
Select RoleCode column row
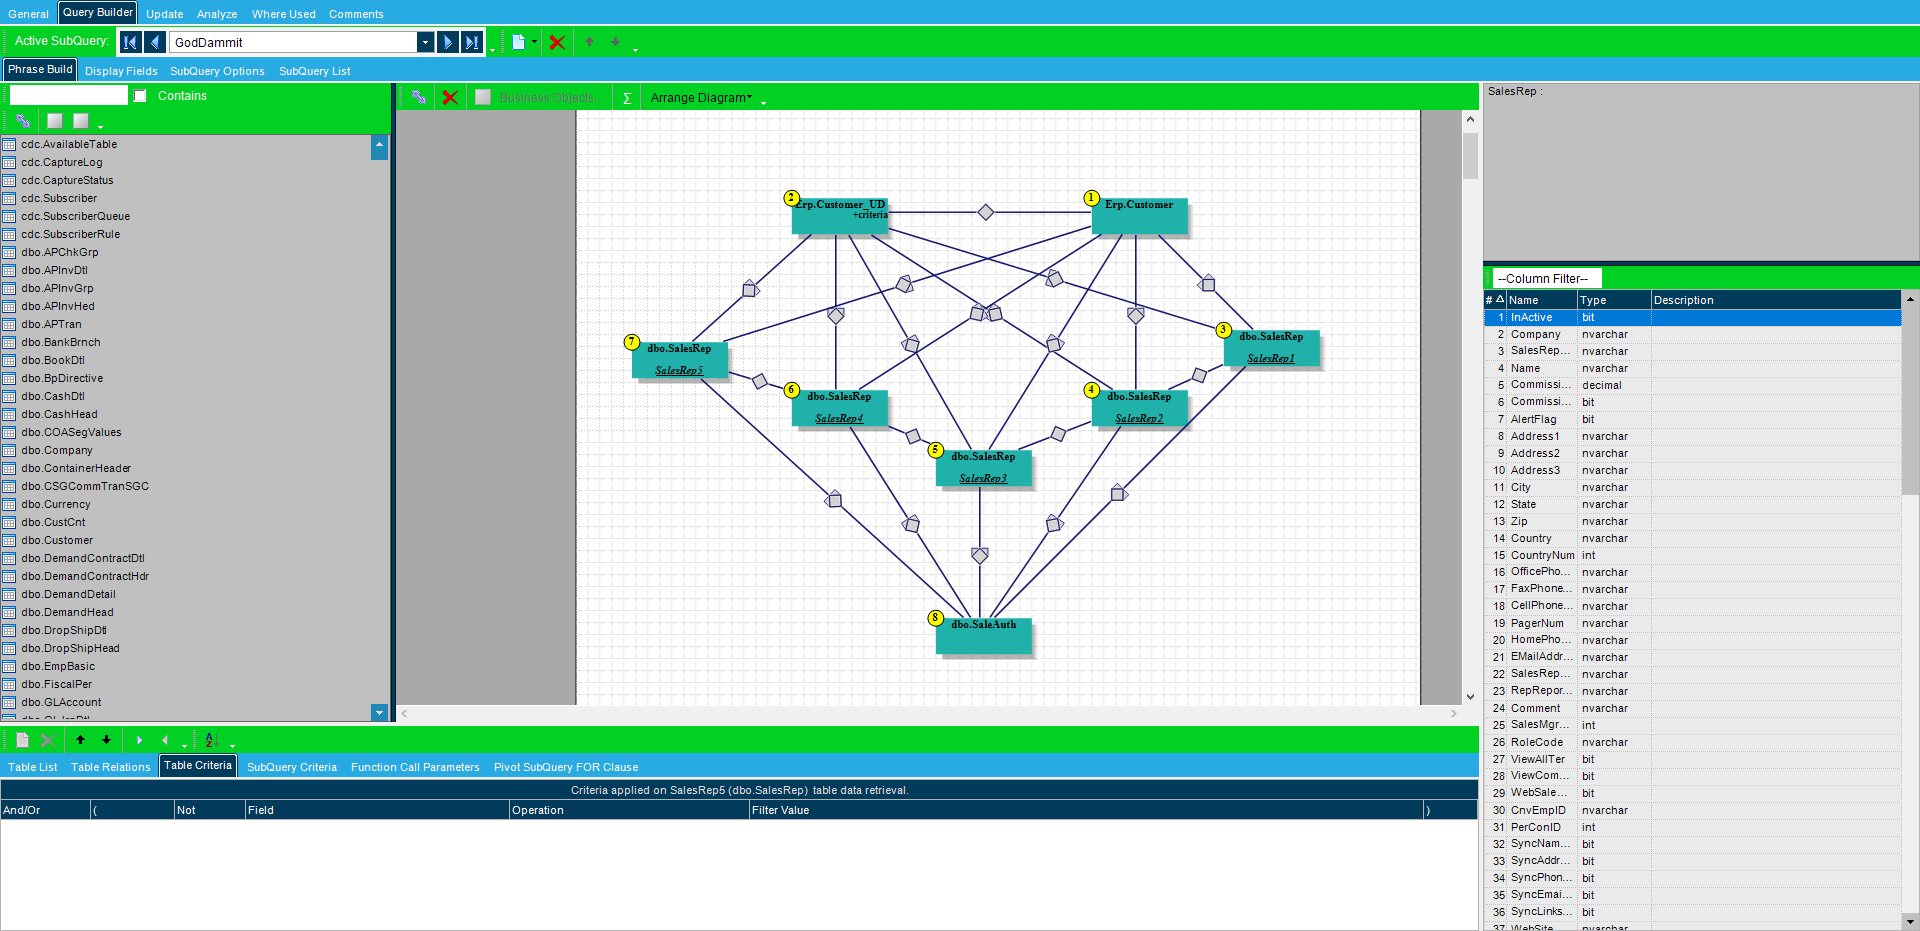click(x=1692, y=742)
